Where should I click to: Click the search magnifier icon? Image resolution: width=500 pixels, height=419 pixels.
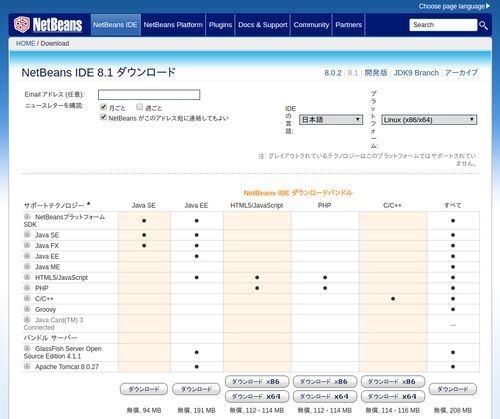point(483,25)
